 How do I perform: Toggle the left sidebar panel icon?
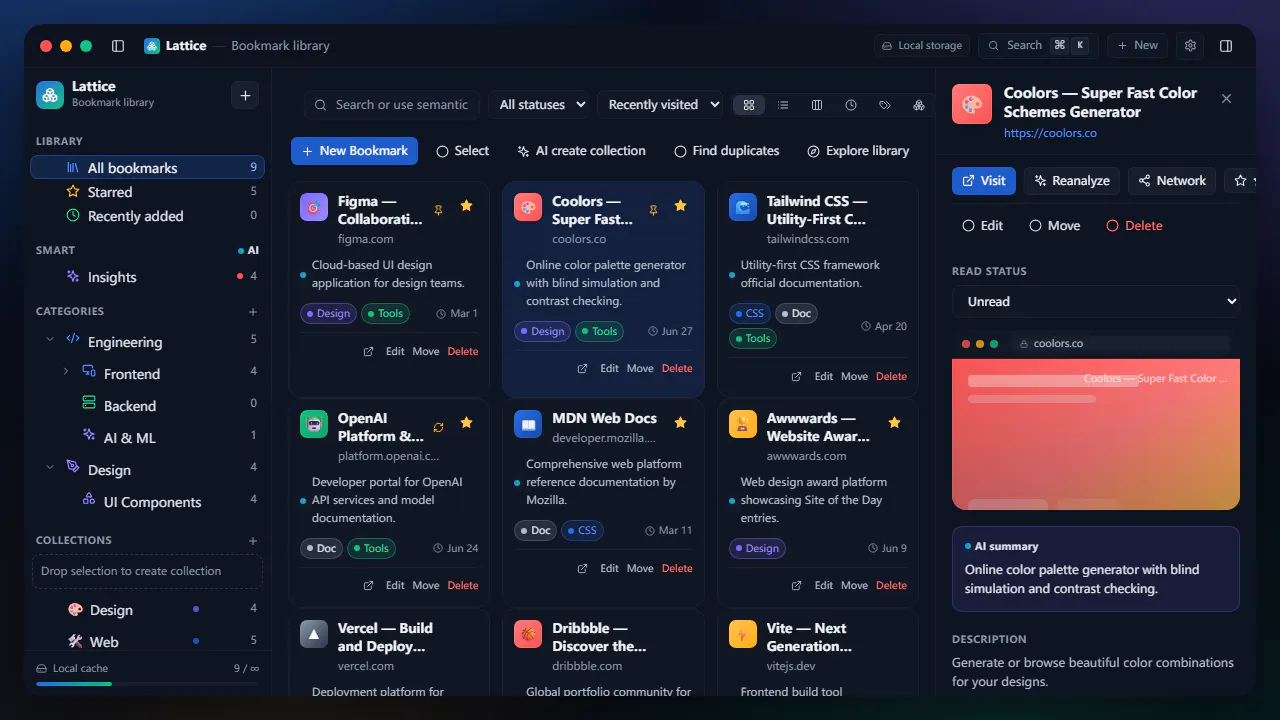118,46
